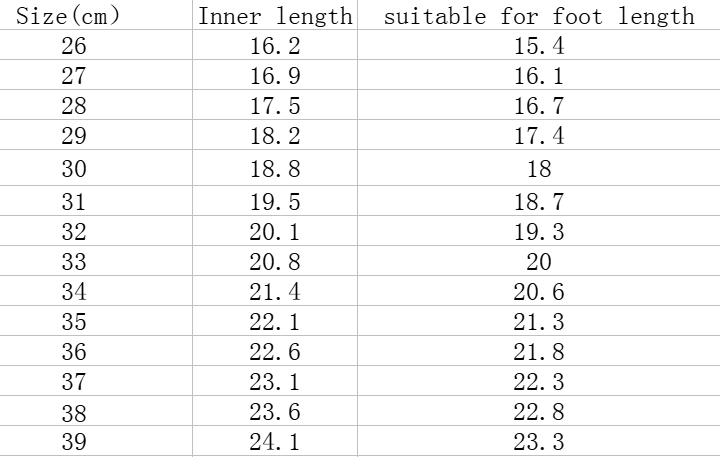Select foot length value 23.3
Image resolution: width=720 pixels, height=457 pixels.
(x=539, y=442)
